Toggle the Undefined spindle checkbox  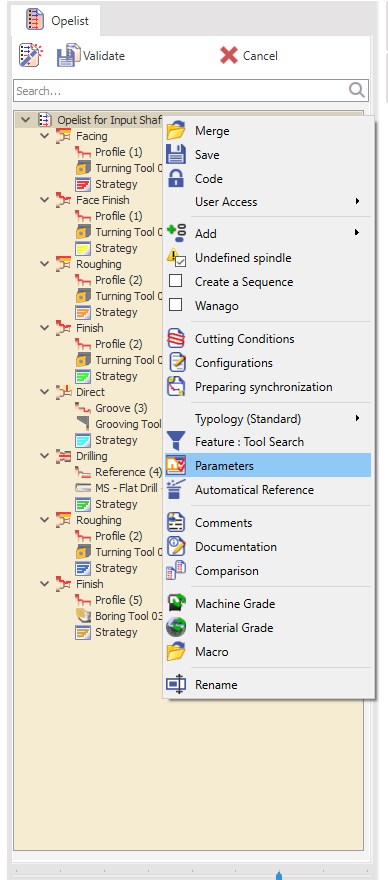click(x=180, y=261)
